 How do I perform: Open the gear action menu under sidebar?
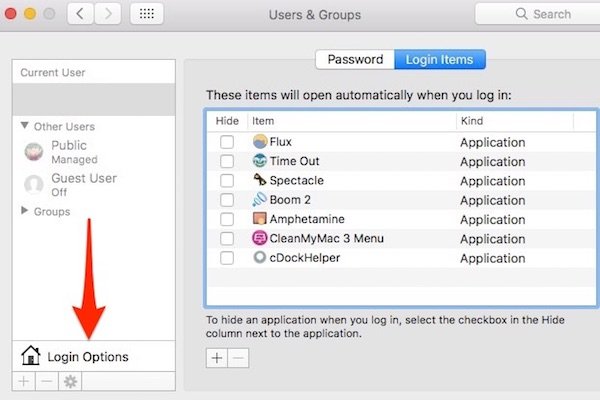pos(70,382)
